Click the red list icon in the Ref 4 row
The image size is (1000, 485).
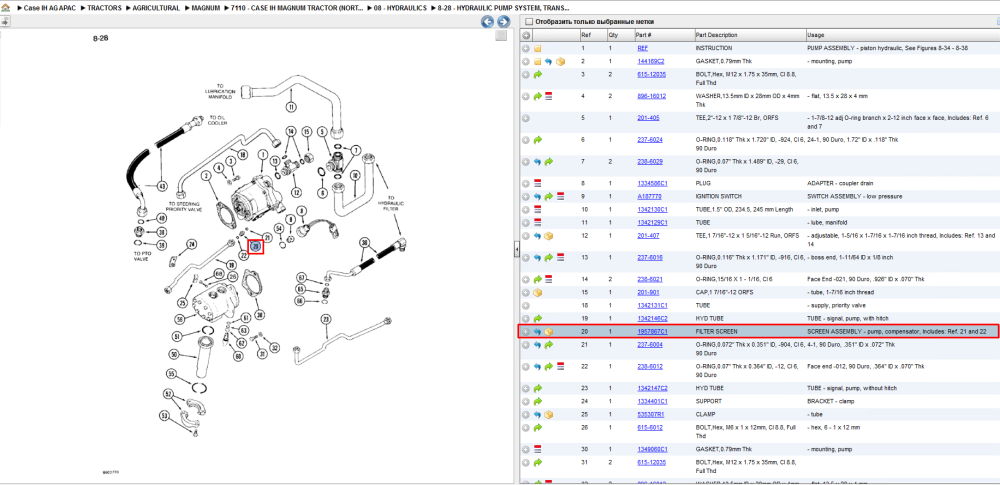click(x=548, y=96)
